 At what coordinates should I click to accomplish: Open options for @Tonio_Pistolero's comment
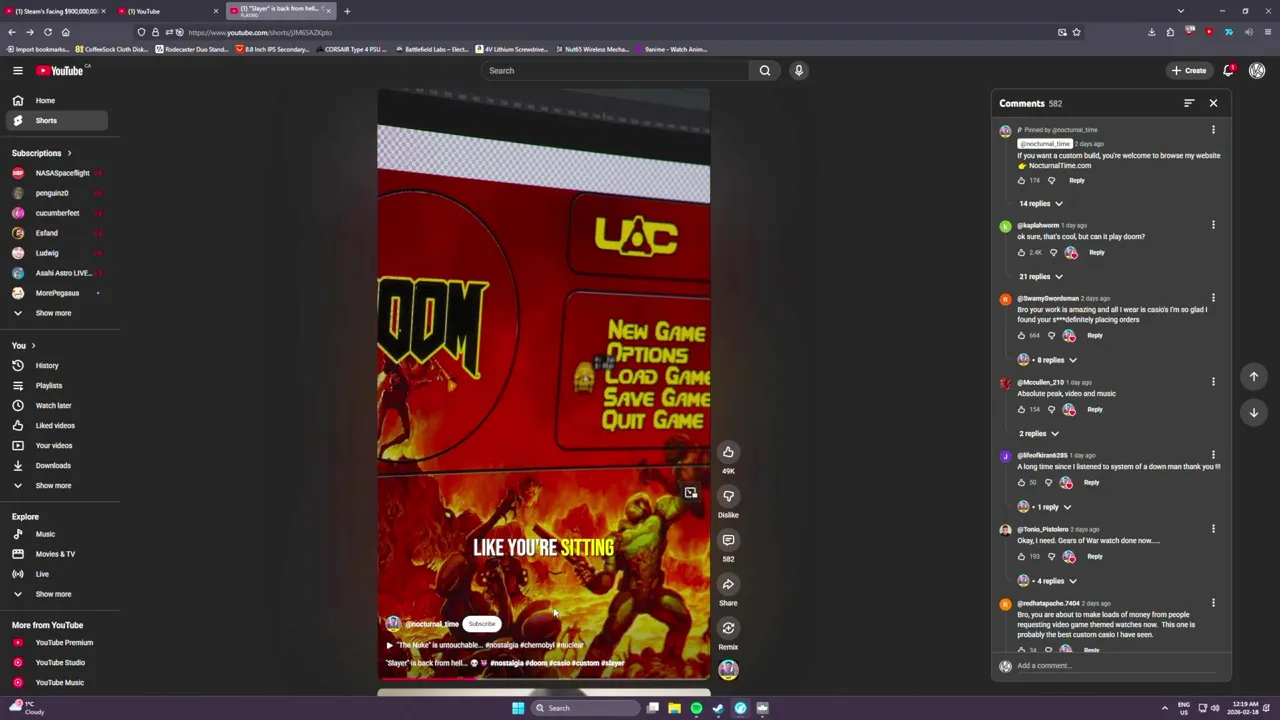1213,529
